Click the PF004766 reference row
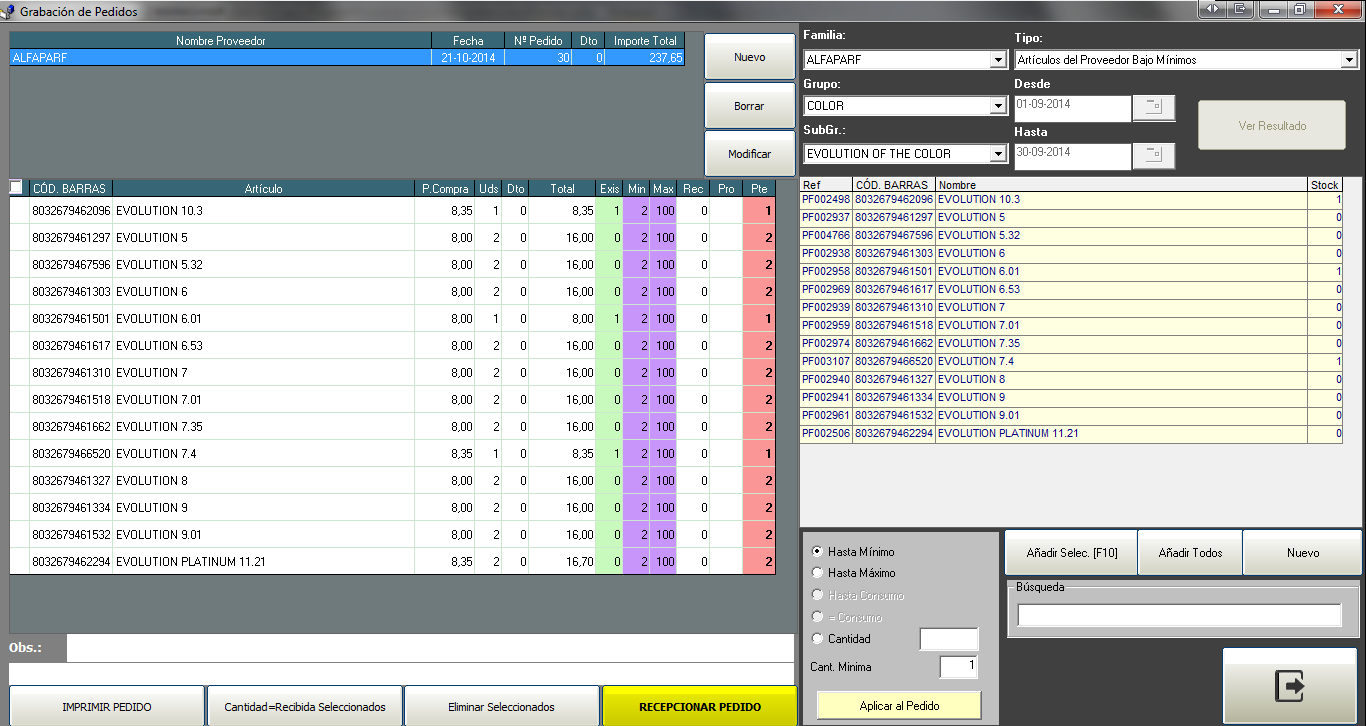This screenshot has width=1366, height=726. click(x=1071, y=236)
